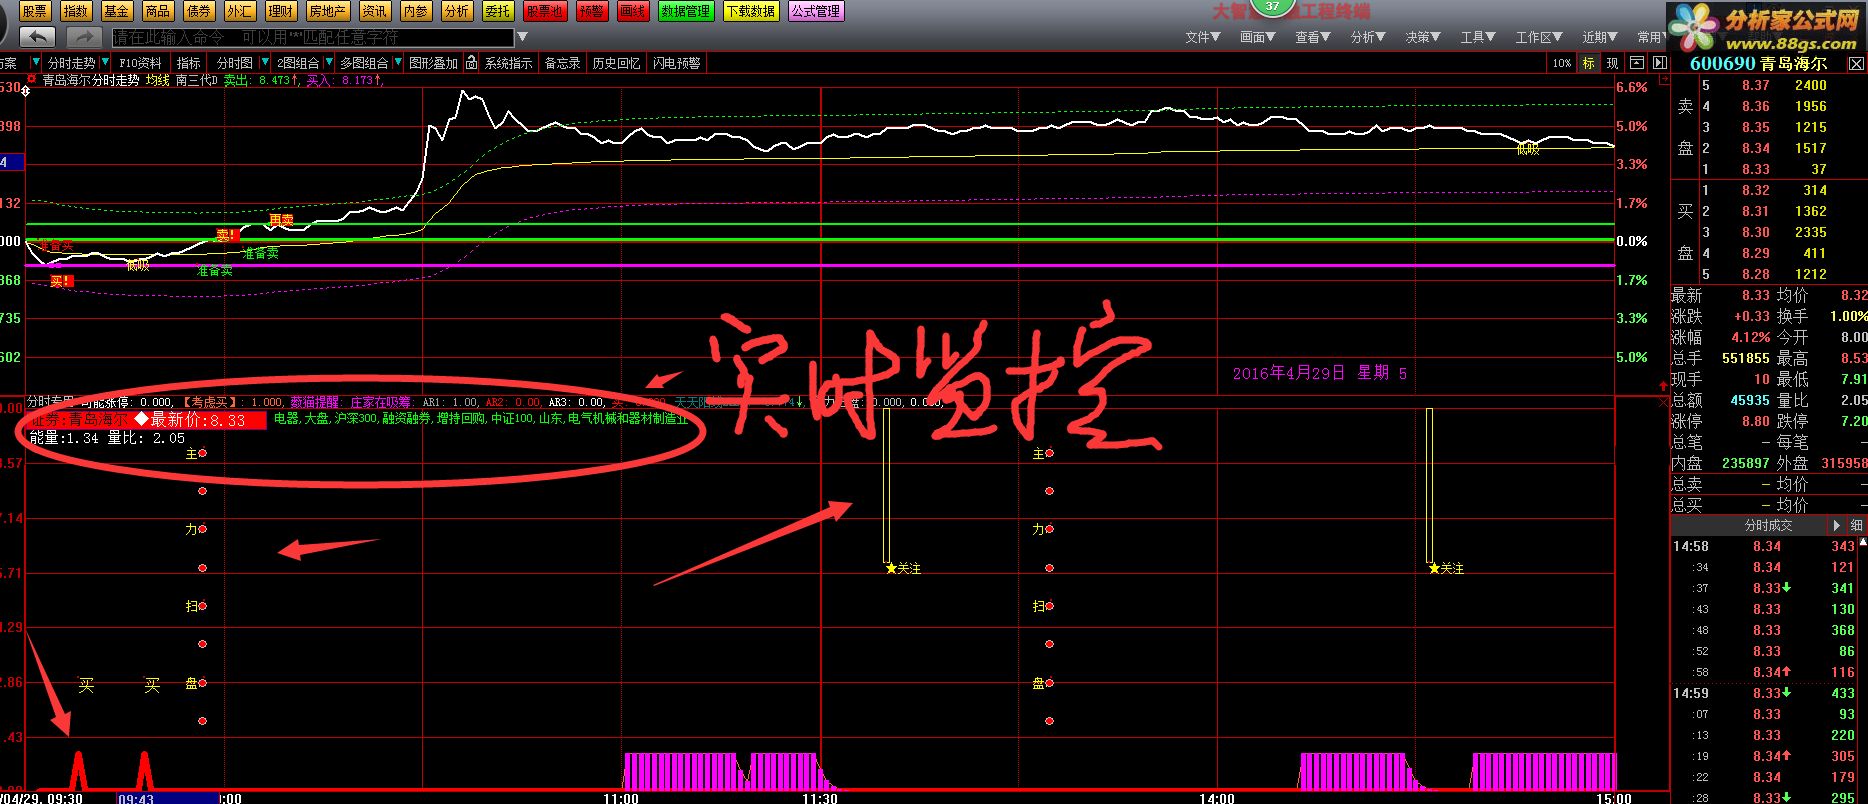Open the 工具 menu
The width and height of the screenshot is (1868, 804).
point(1478,37)
